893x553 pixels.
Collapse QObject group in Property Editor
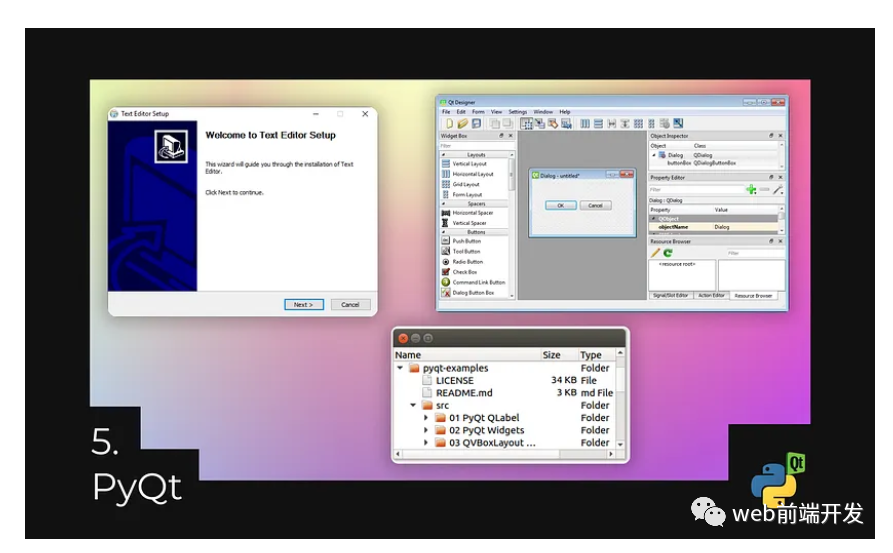653,219
